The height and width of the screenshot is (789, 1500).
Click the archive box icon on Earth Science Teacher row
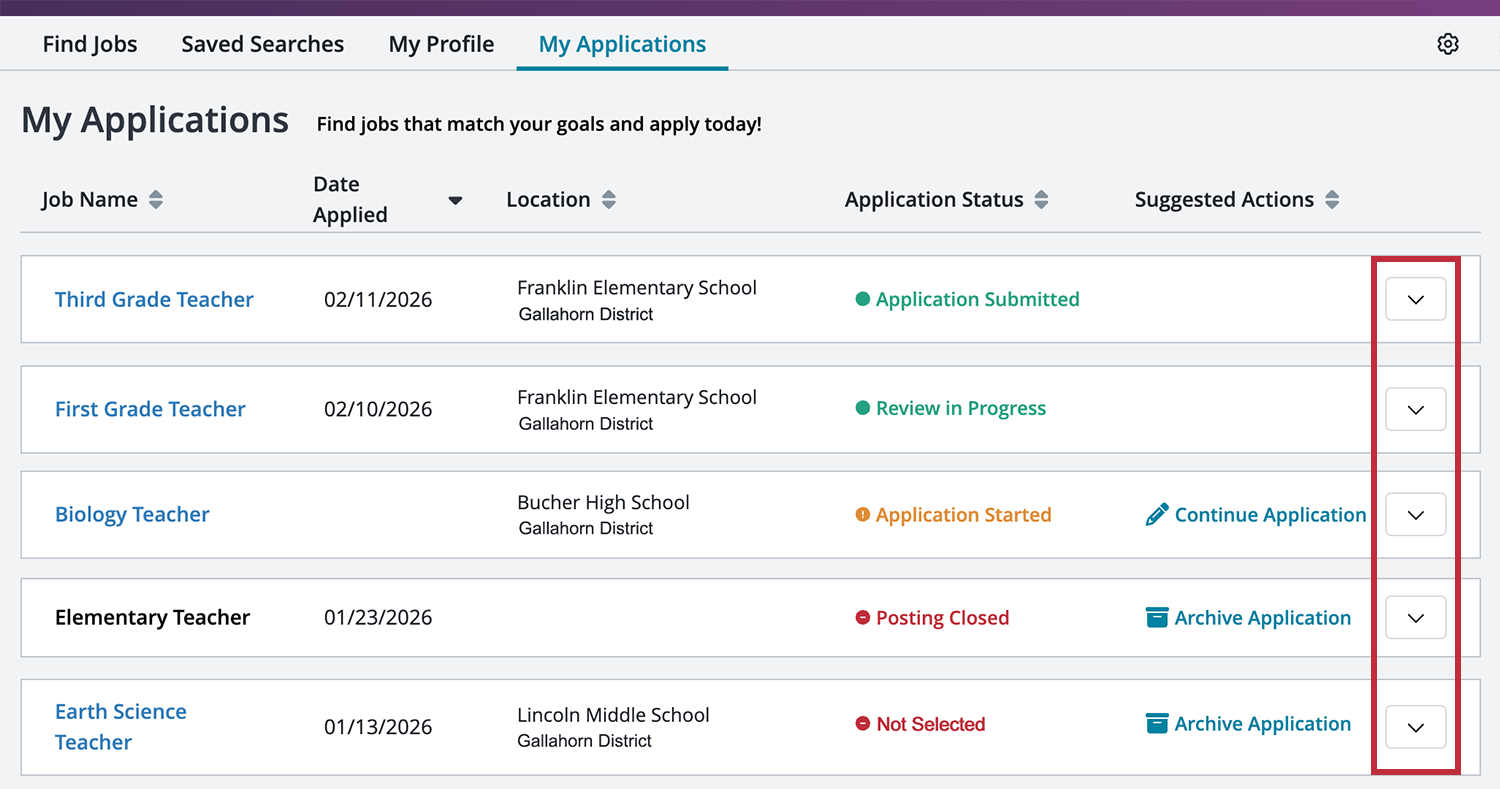(x=1156, y=723)
